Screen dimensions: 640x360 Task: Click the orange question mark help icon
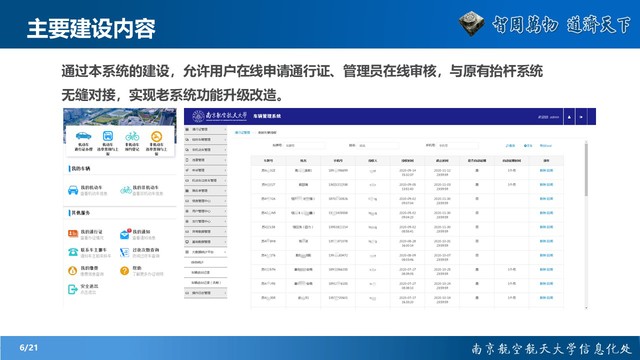pyautogui.click(x=124, y=270)
